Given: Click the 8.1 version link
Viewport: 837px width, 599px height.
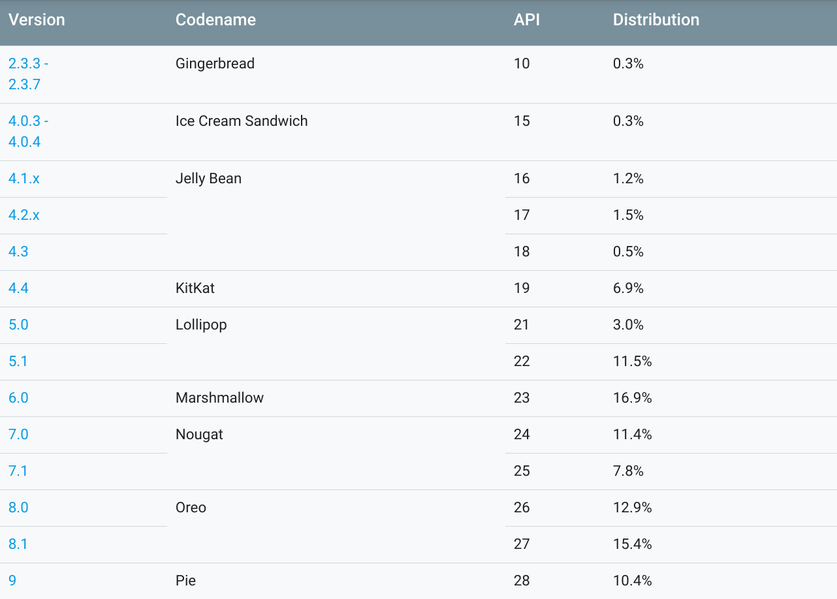Looking at the screenshot, I should (18, 544).
